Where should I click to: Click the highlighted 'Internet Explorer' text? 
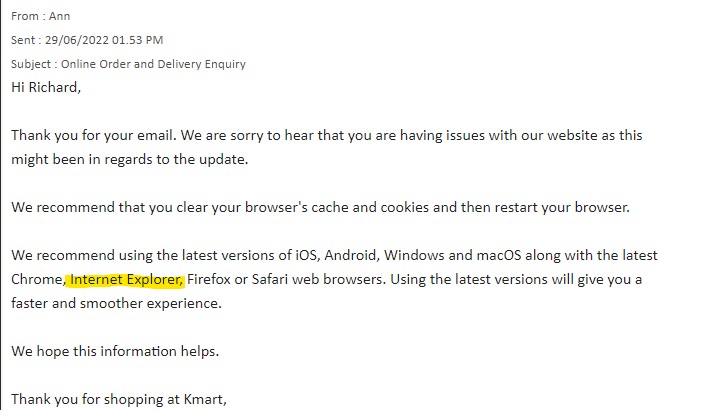tap(128, 279)
